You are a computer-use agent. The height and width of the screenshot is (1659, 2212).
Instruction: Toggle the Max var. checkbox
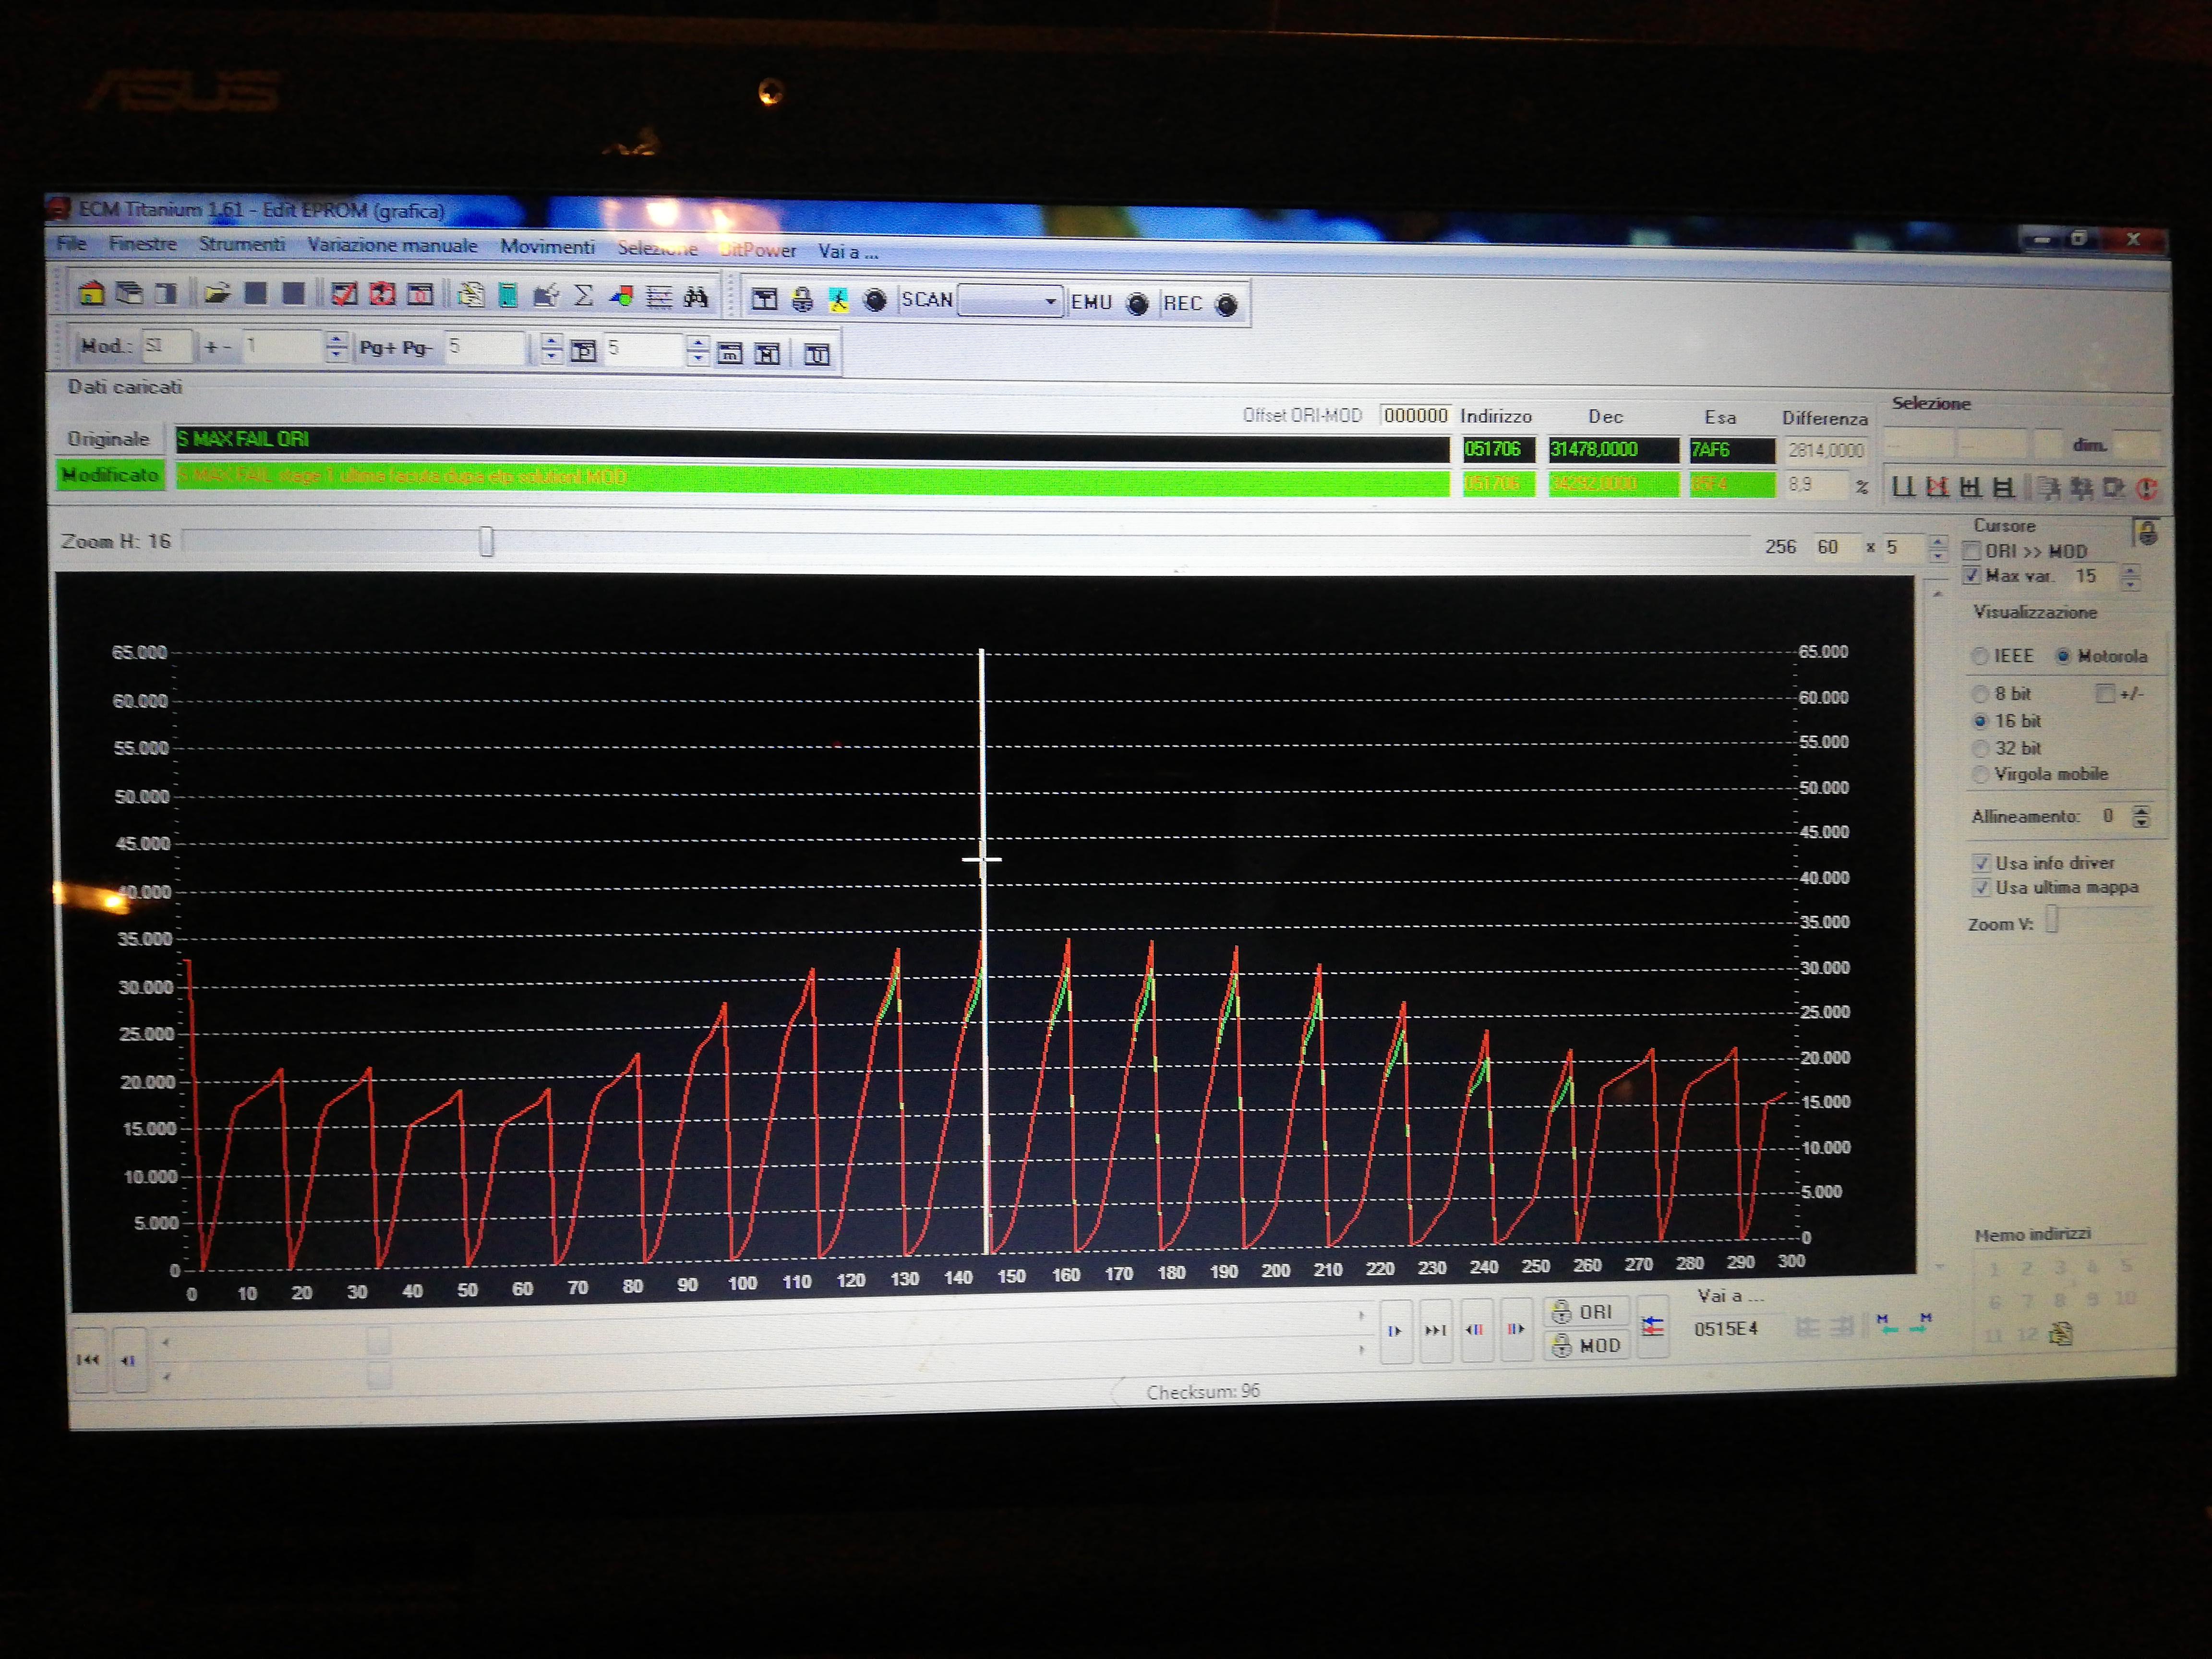point(1972,575)
